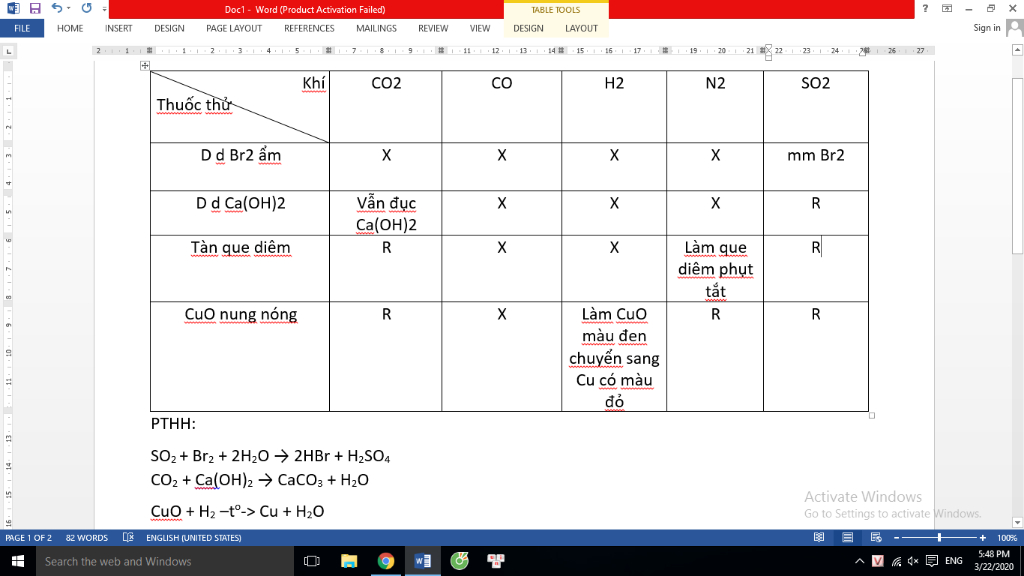Click the ENG input language indicator
Image resolution: width=1024 pixels, height=576 pixels.
click(953, 561)
